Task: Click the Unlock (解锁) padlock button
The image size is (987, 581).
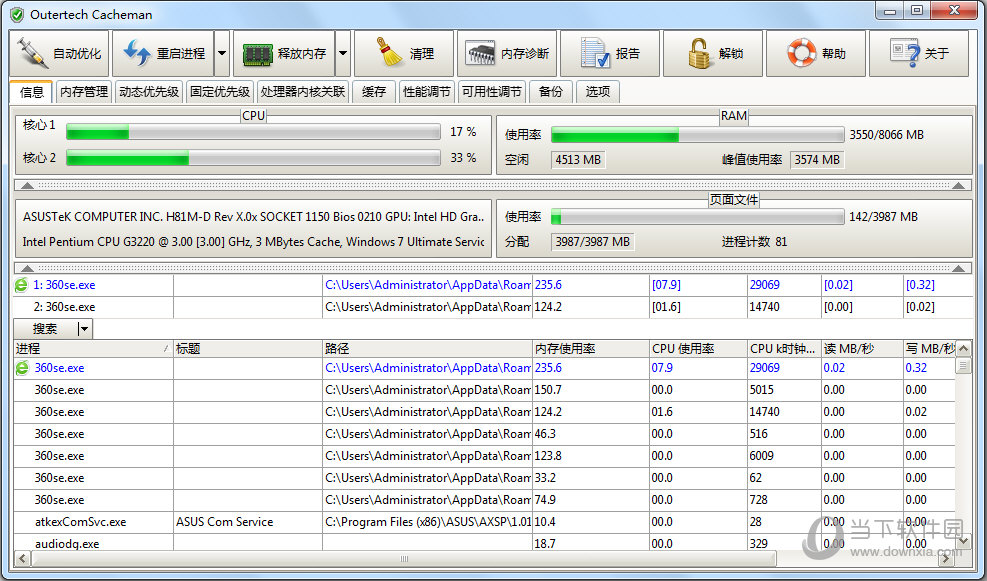Action: coord(713,54)
